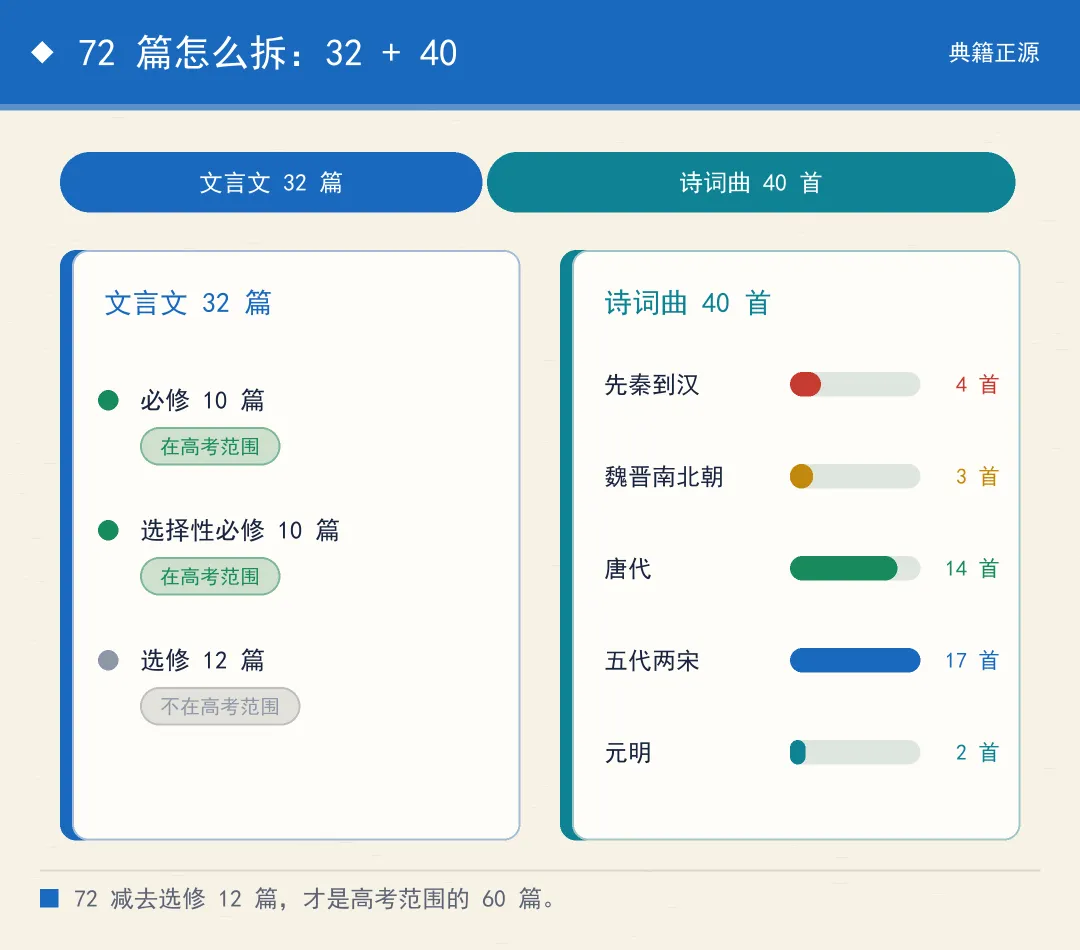Viewport: 1080px width, 950px height.
Task: Click the green 唐代 progress bar
Action: click(x=855, y=568)
